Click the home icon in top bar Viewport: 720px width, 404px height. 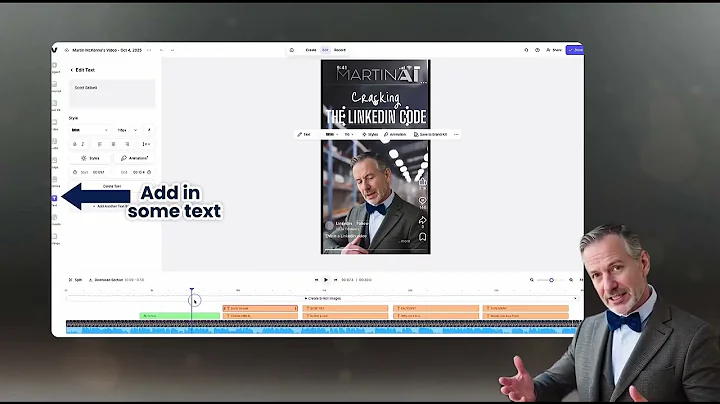pyautogui.click(x=292, y=50)
